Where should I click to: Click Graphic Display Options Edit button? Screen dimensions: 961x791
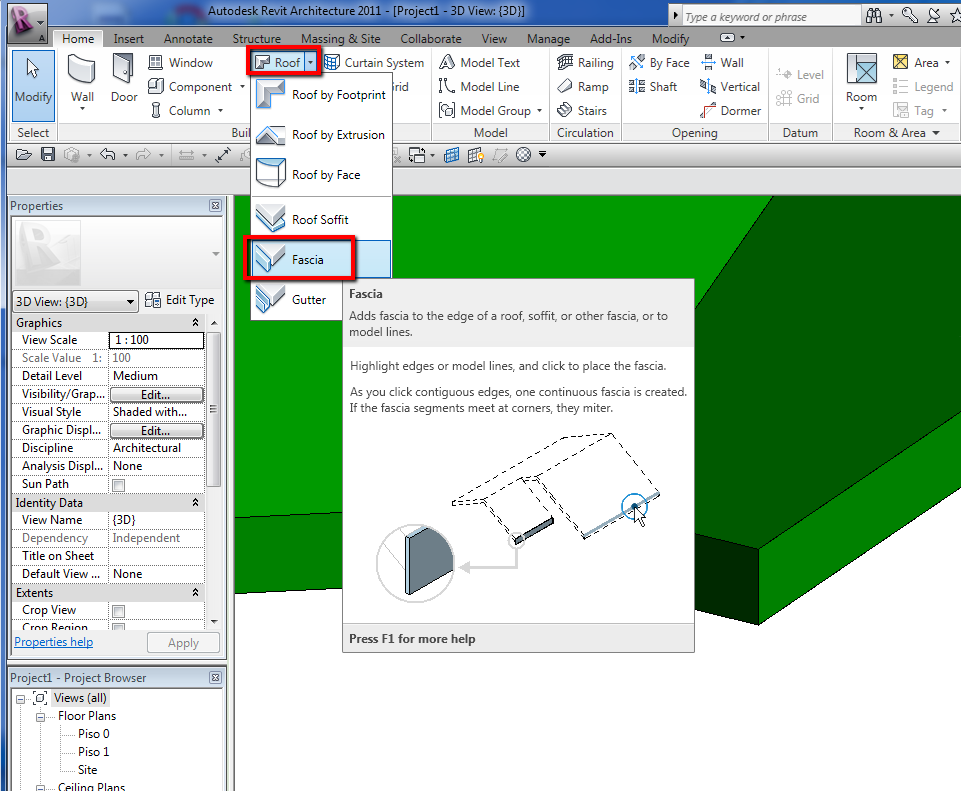pyautogui.click(x=156, y=431)
